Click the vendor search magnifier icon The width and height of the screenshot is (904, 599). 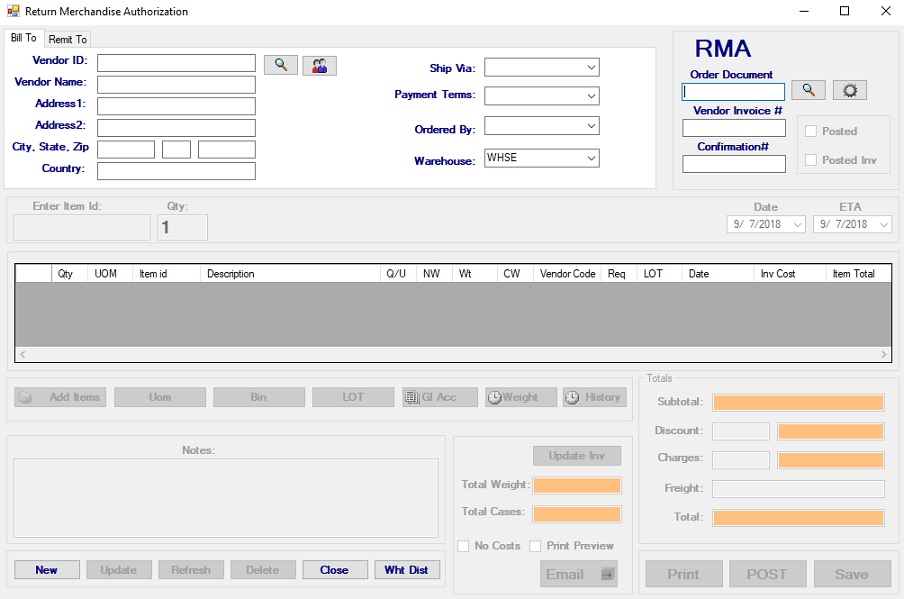coord(281,65)
